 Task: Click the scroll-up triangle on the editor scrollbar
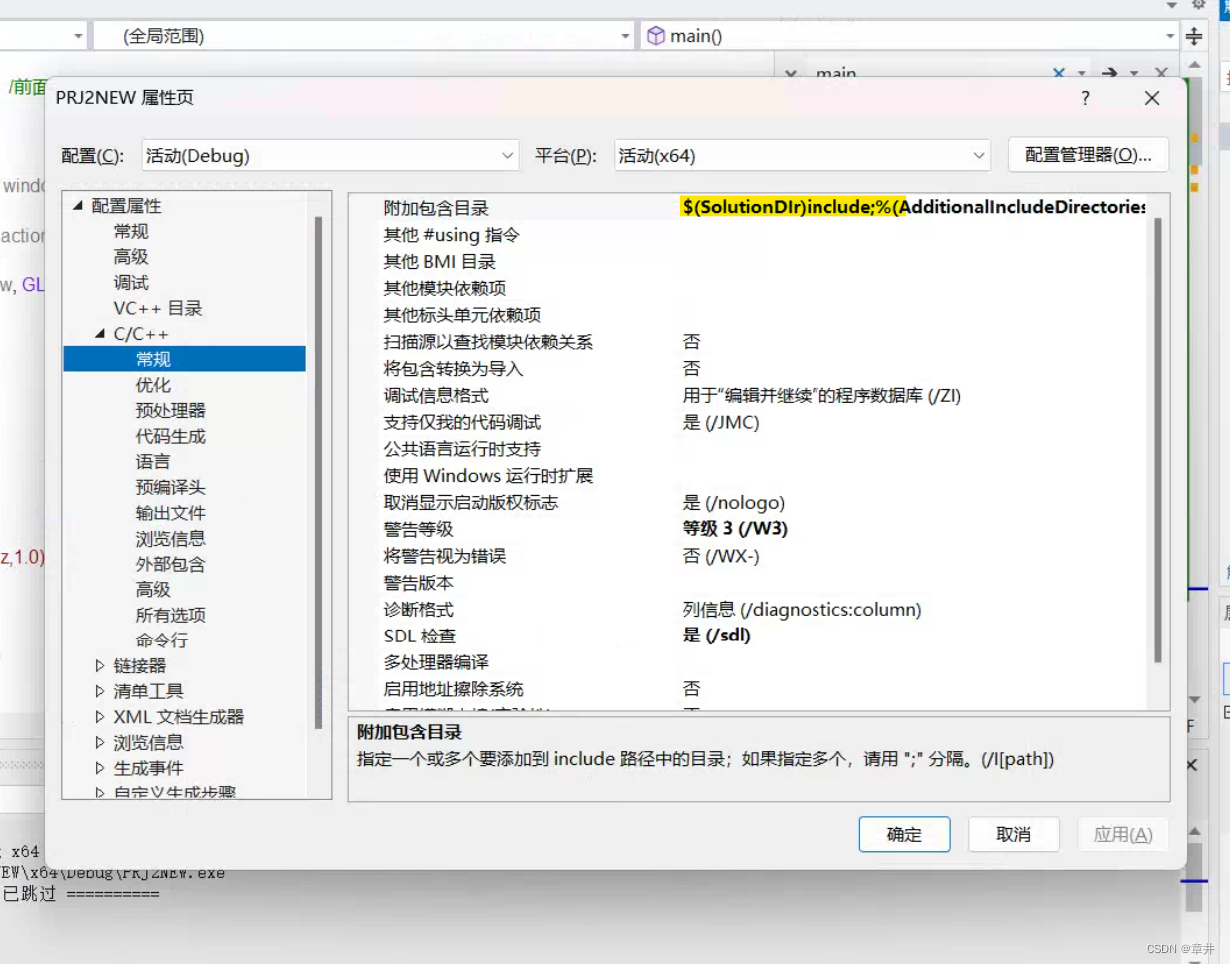(x=1194, y=65)
